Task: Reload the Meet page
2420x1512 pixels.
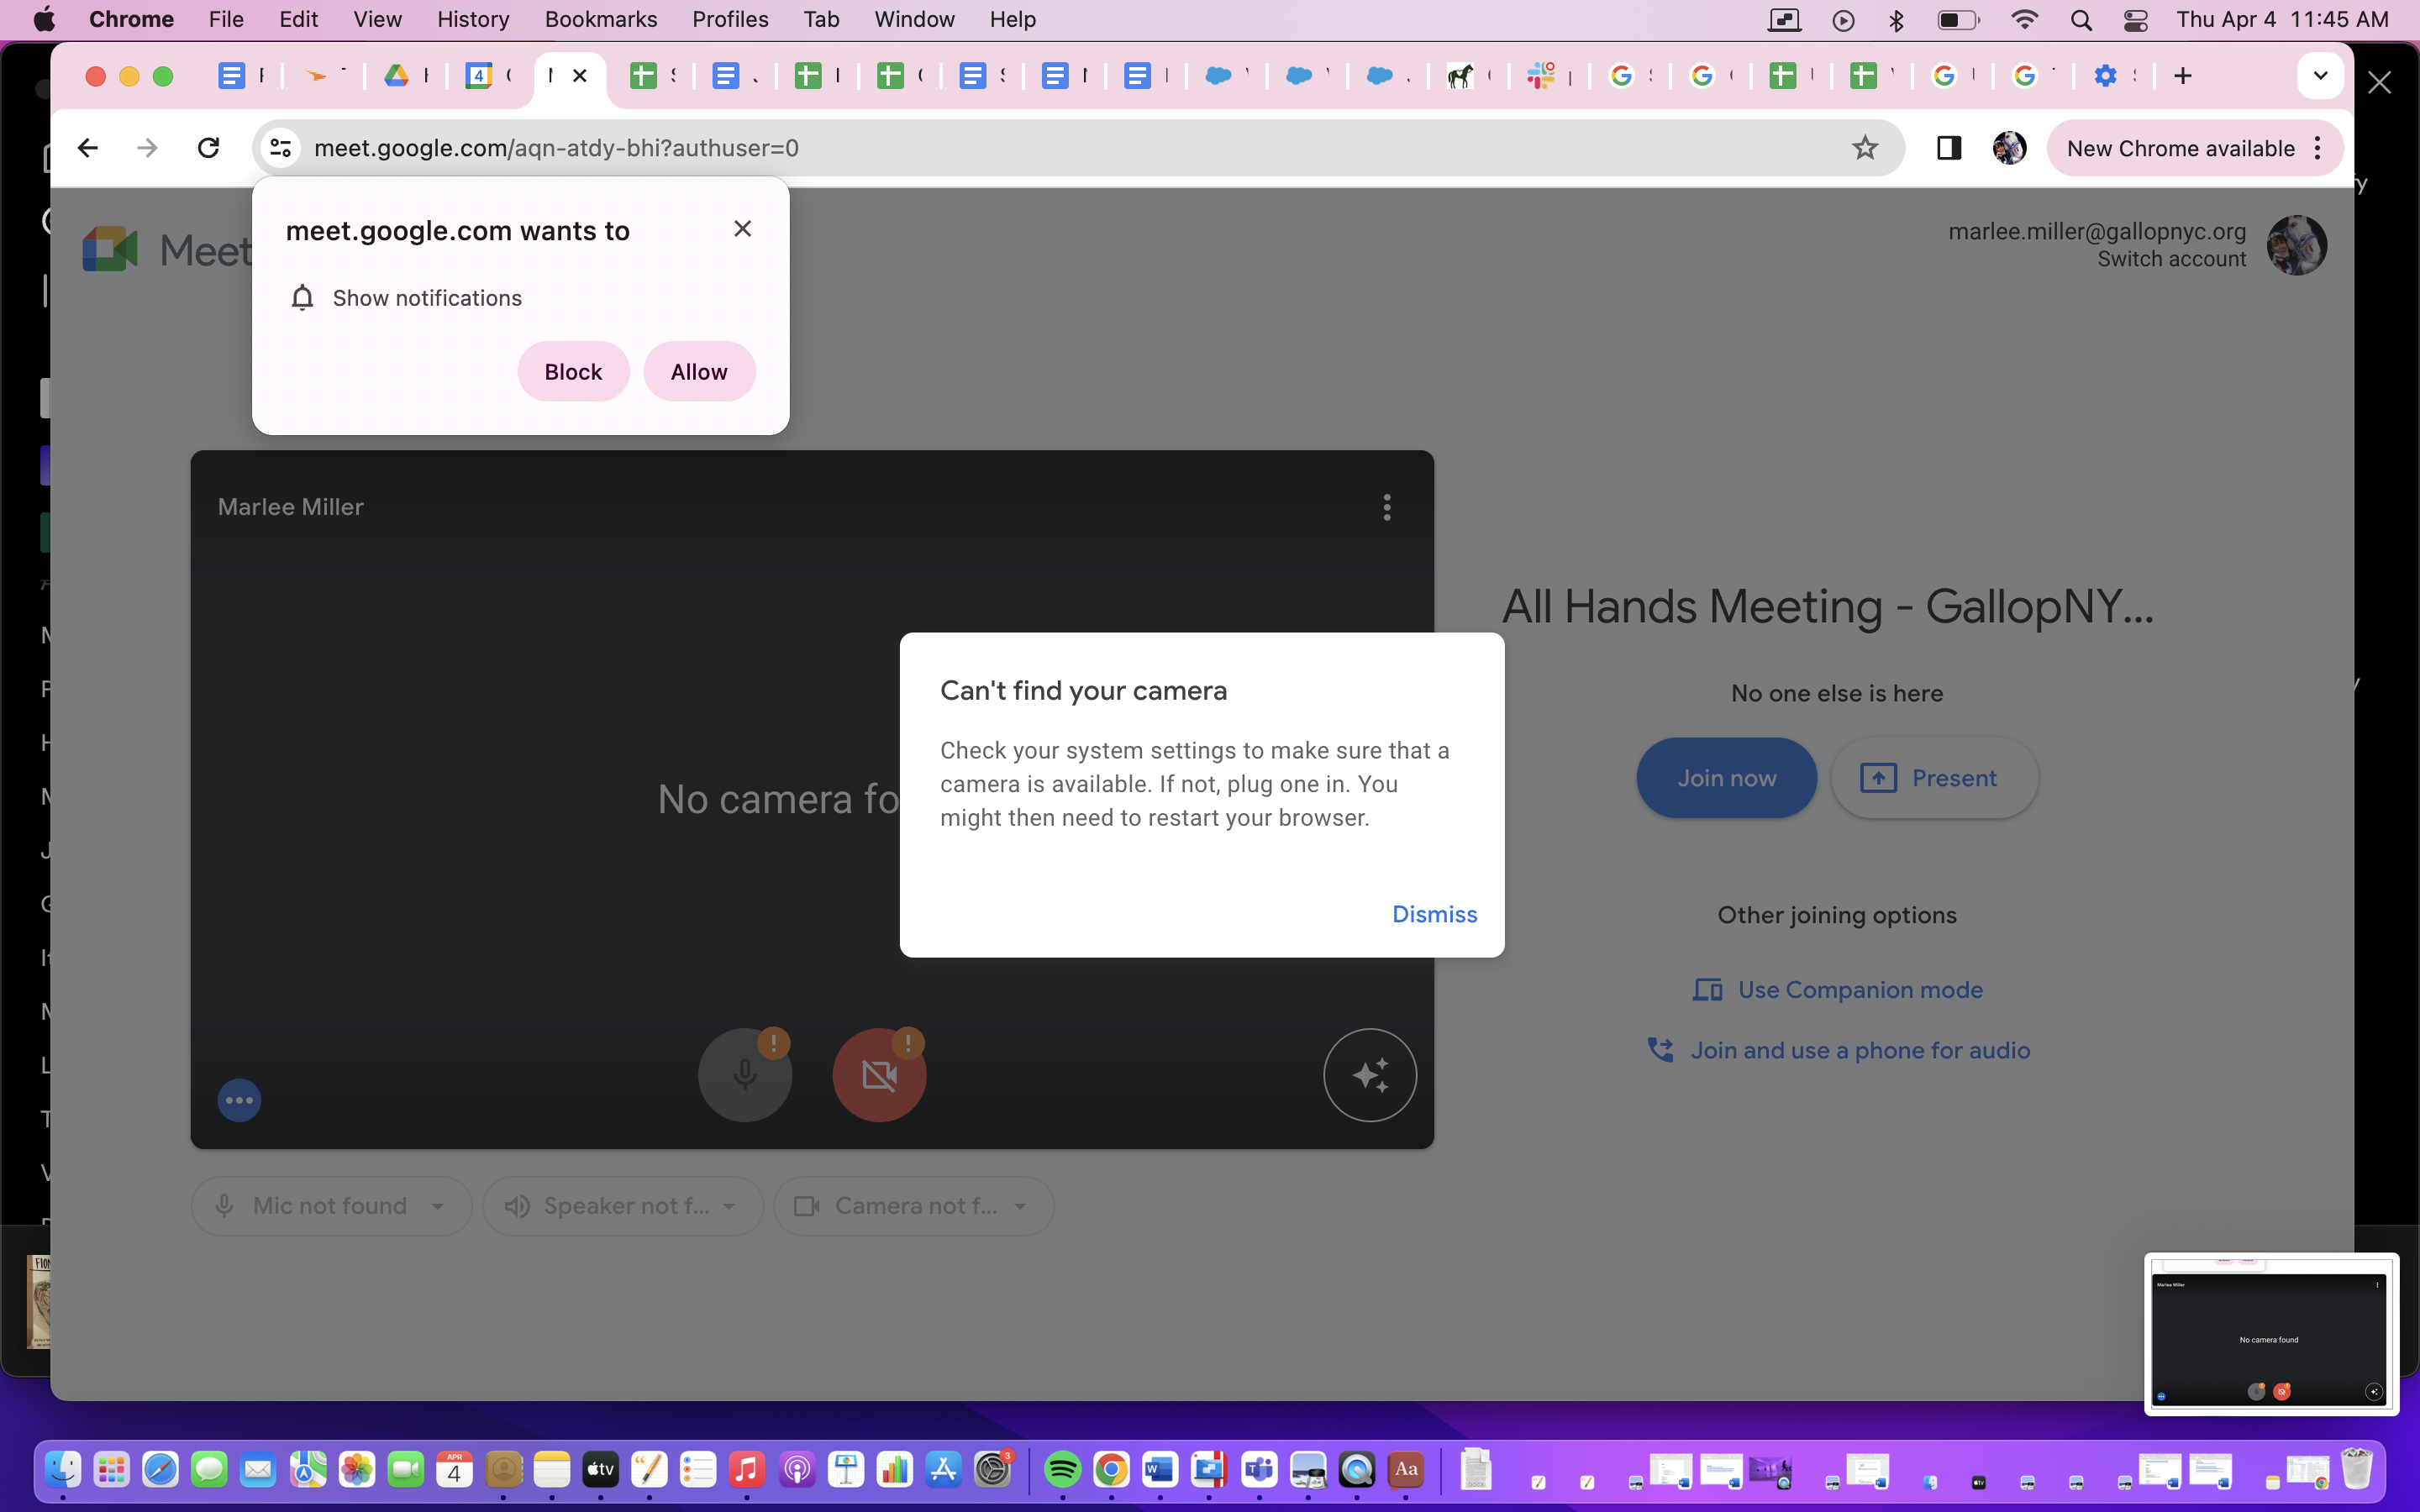Action: pos(208,148)
